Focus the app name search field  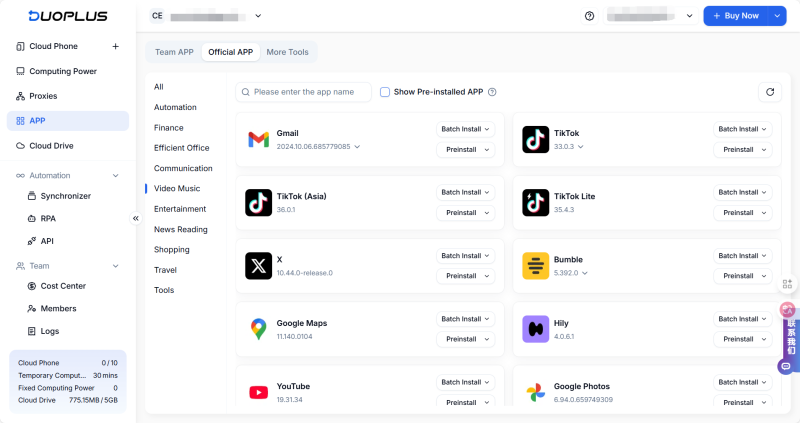(x=304, y=92)
